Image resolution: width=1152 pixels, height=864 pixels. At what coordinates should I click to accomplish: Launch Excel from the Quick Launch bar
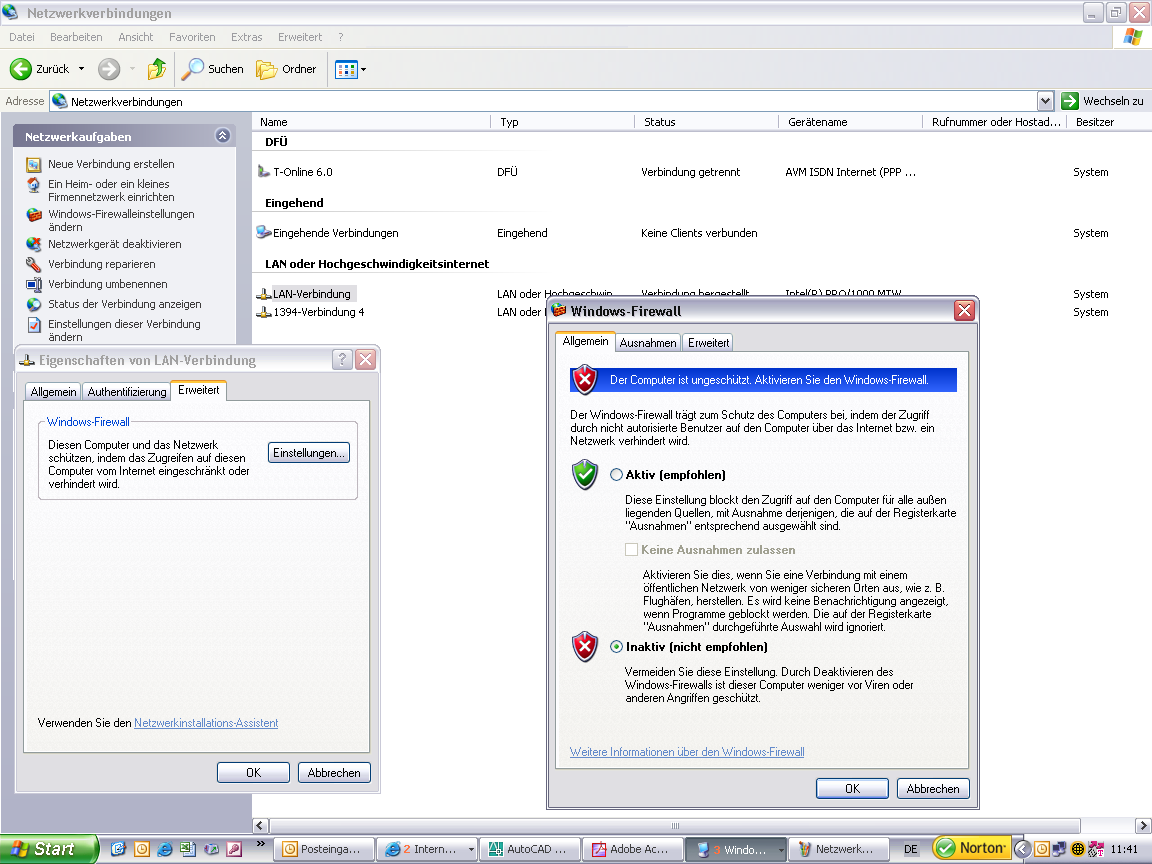(188, 849)
